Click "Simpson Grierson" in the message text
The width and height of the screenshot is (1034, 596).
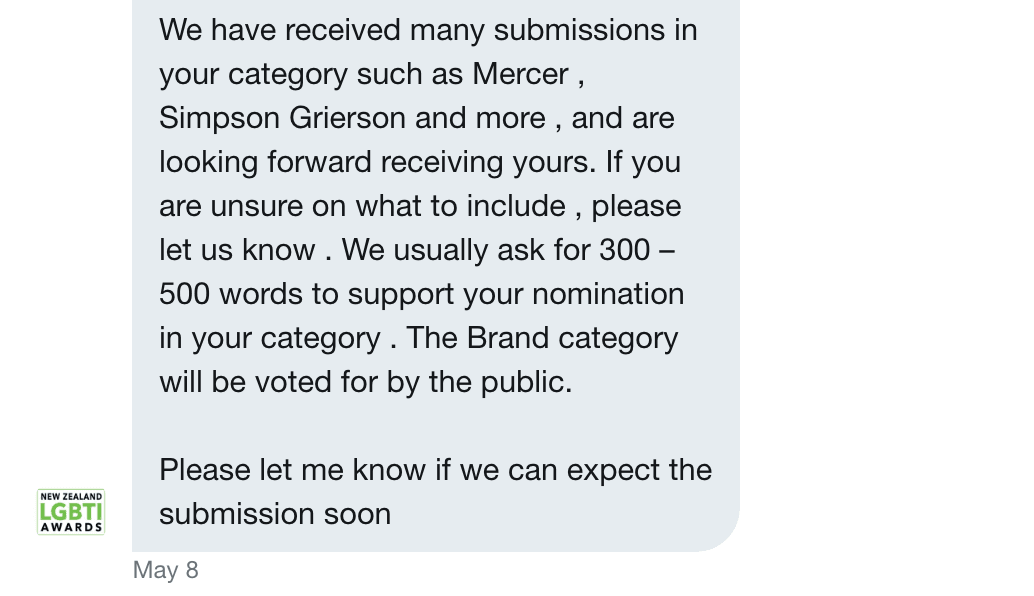[282, 118]
